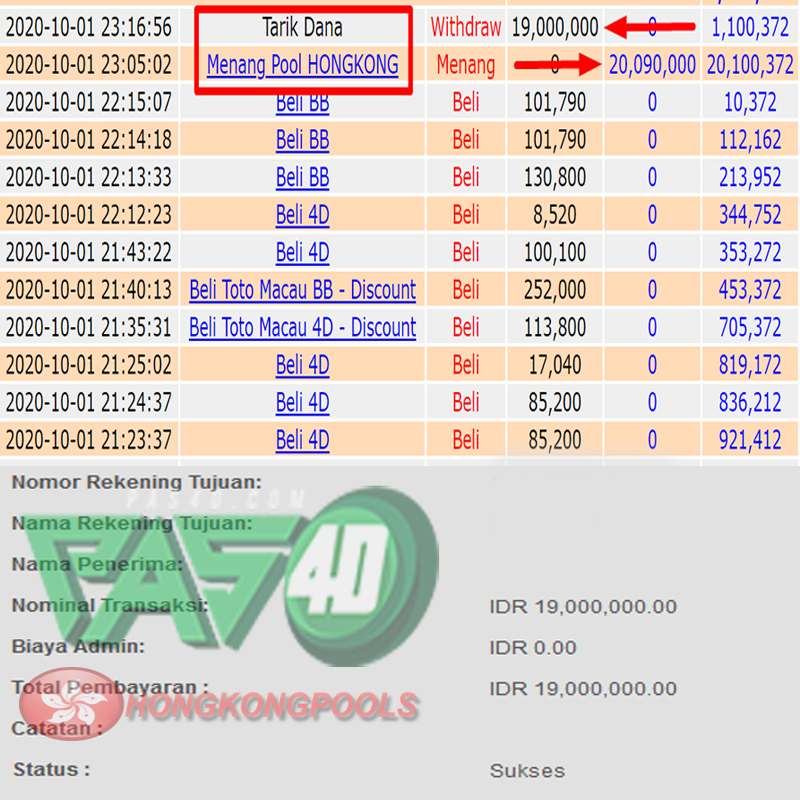Click the debit amount 17,040

tap(555, 365)
